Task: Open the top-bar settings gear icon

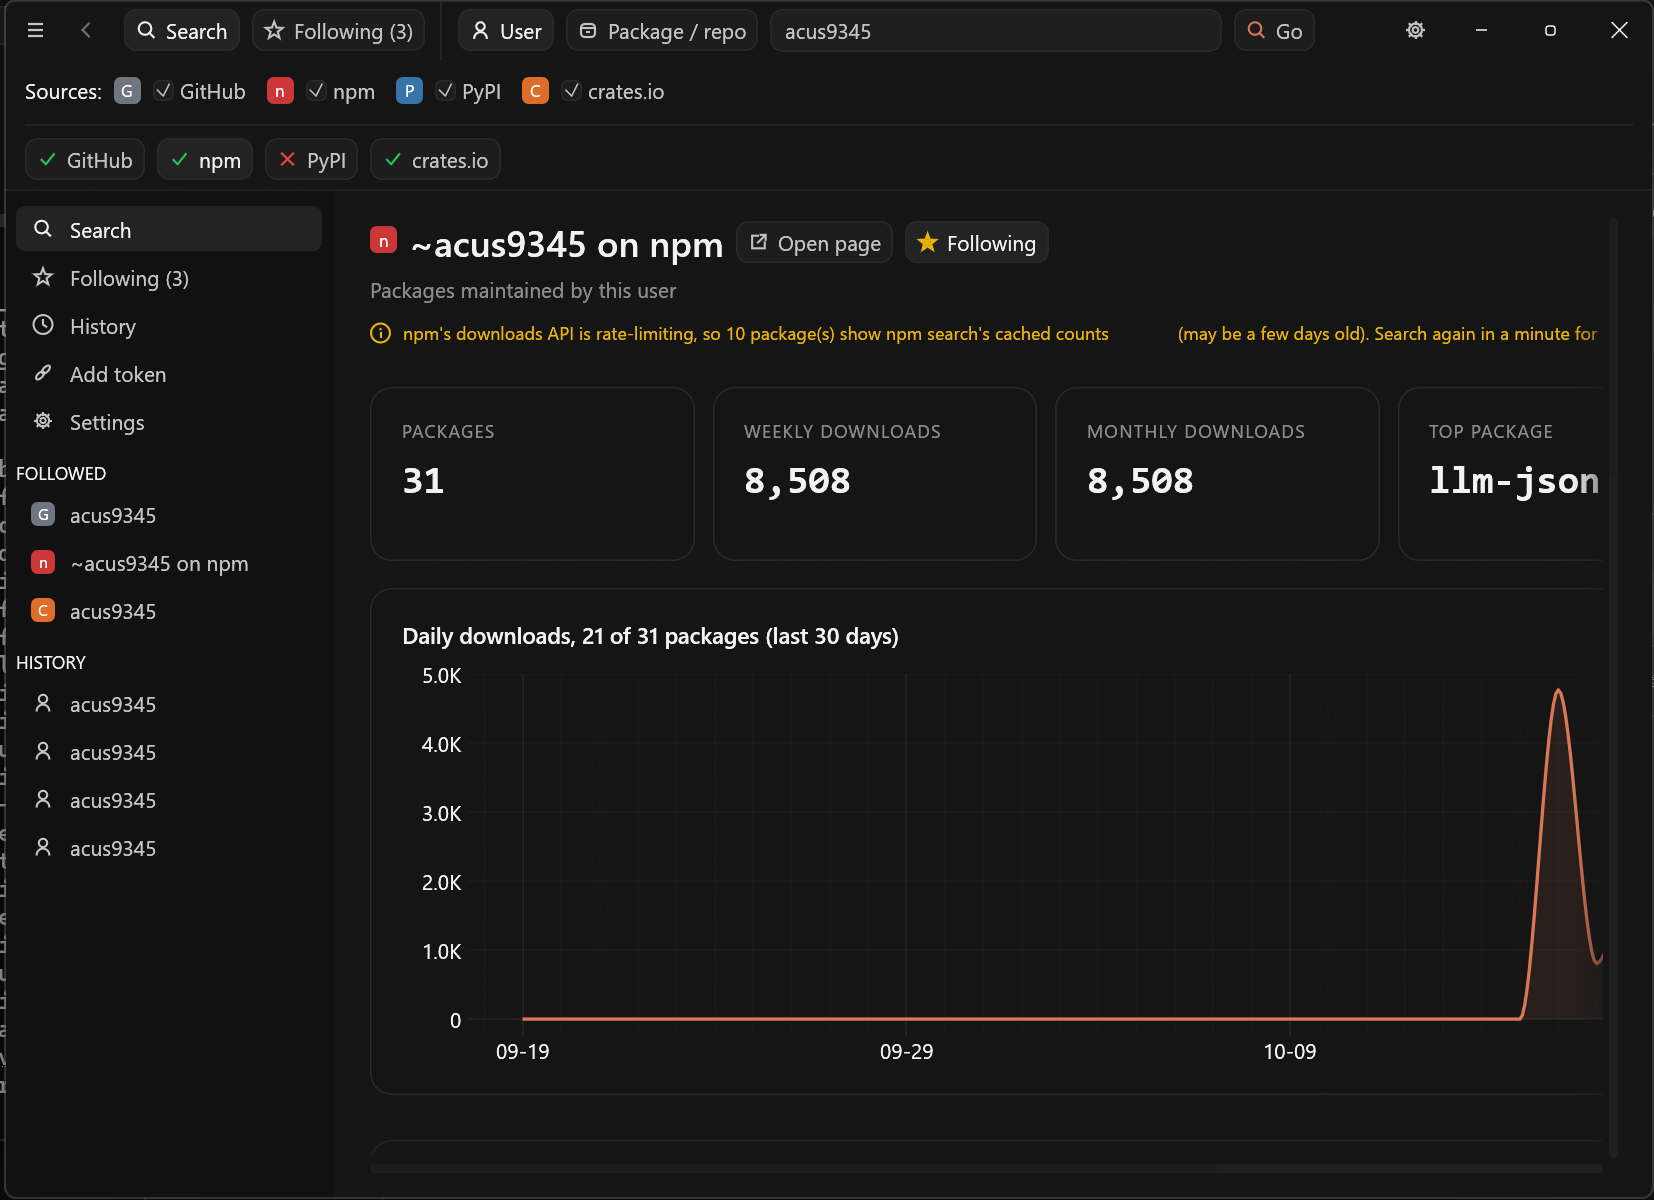Action: [x=1415, y=30]
